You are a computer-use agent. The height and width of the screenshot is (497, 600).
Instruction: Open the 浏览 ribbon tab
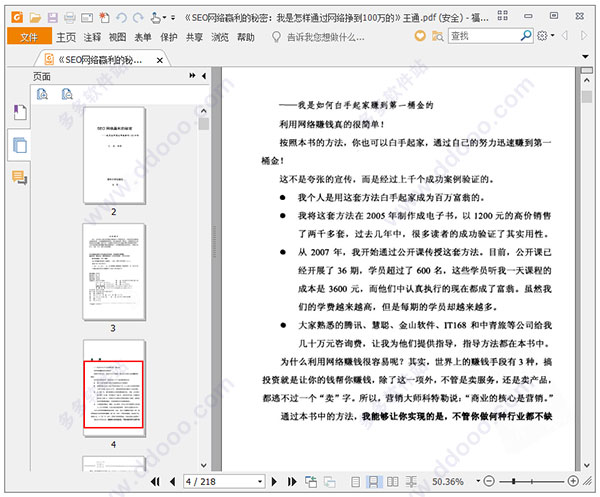220,37
